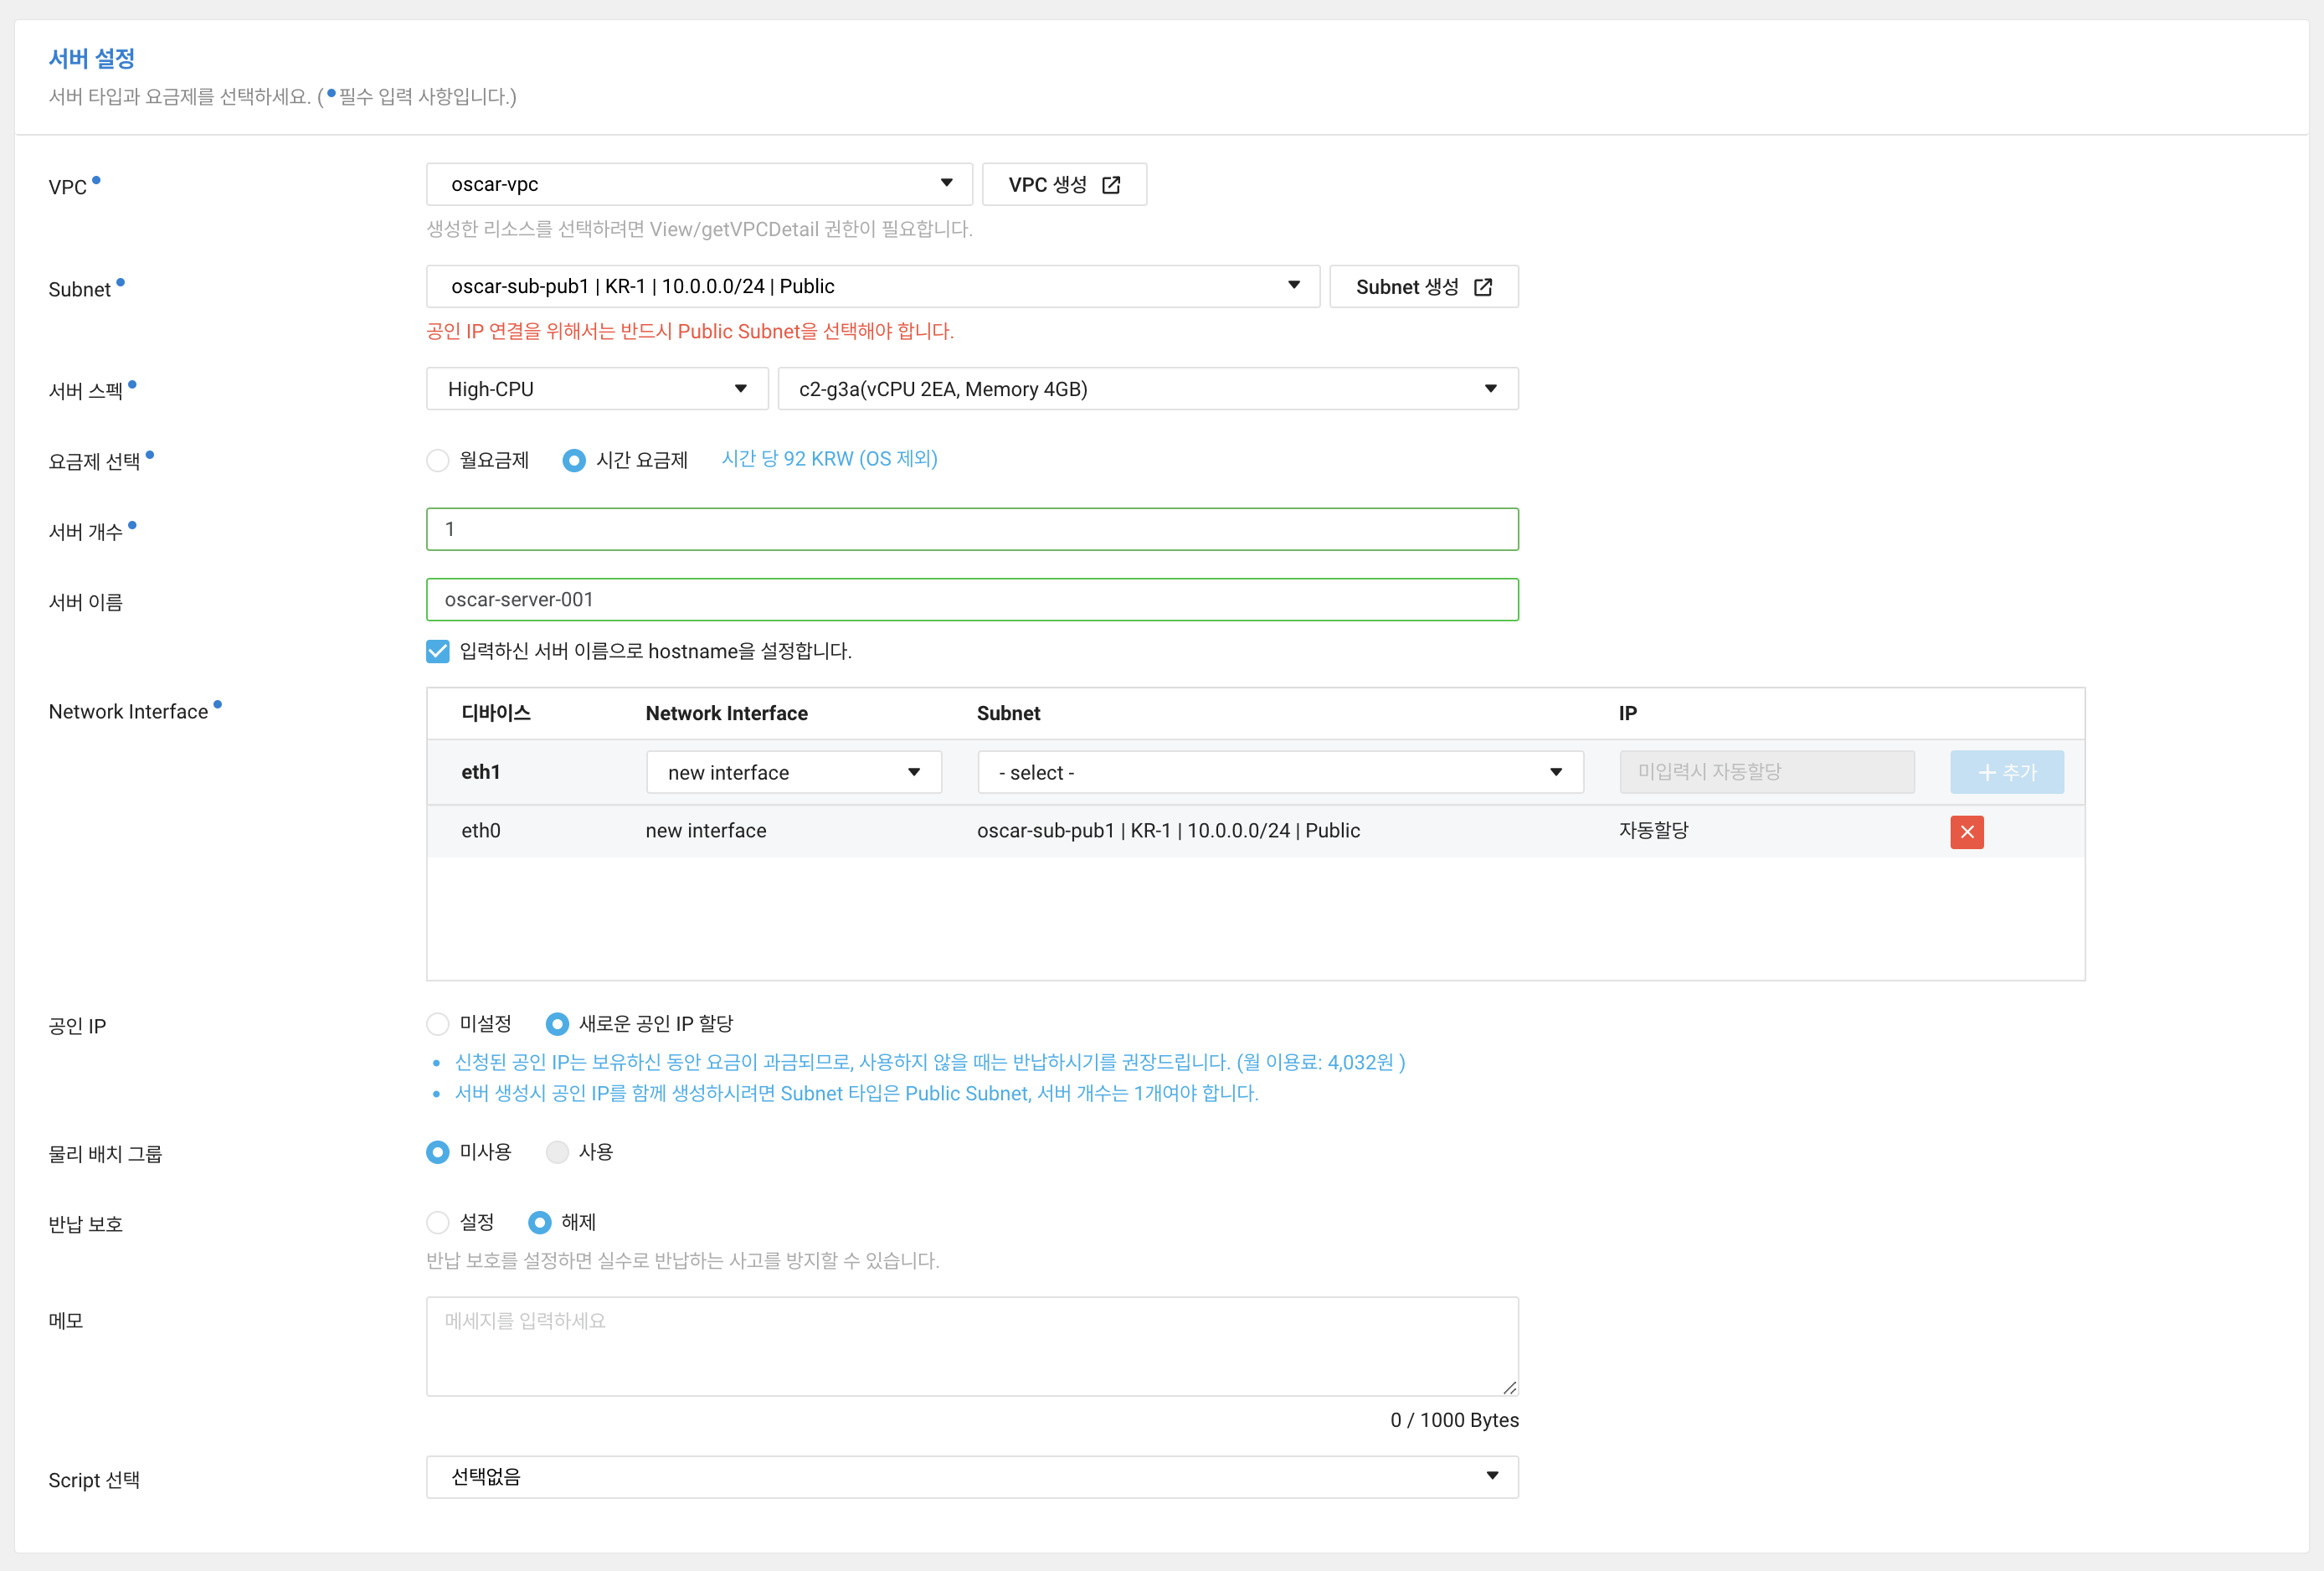Click the 메모 message textarea
Screen dimensions: 2324x1571
click(971, 1346)
